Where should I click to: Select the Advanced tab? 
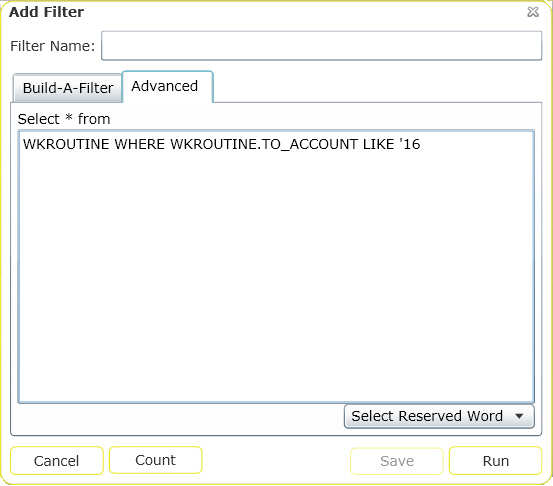click(x=168, y=86)
